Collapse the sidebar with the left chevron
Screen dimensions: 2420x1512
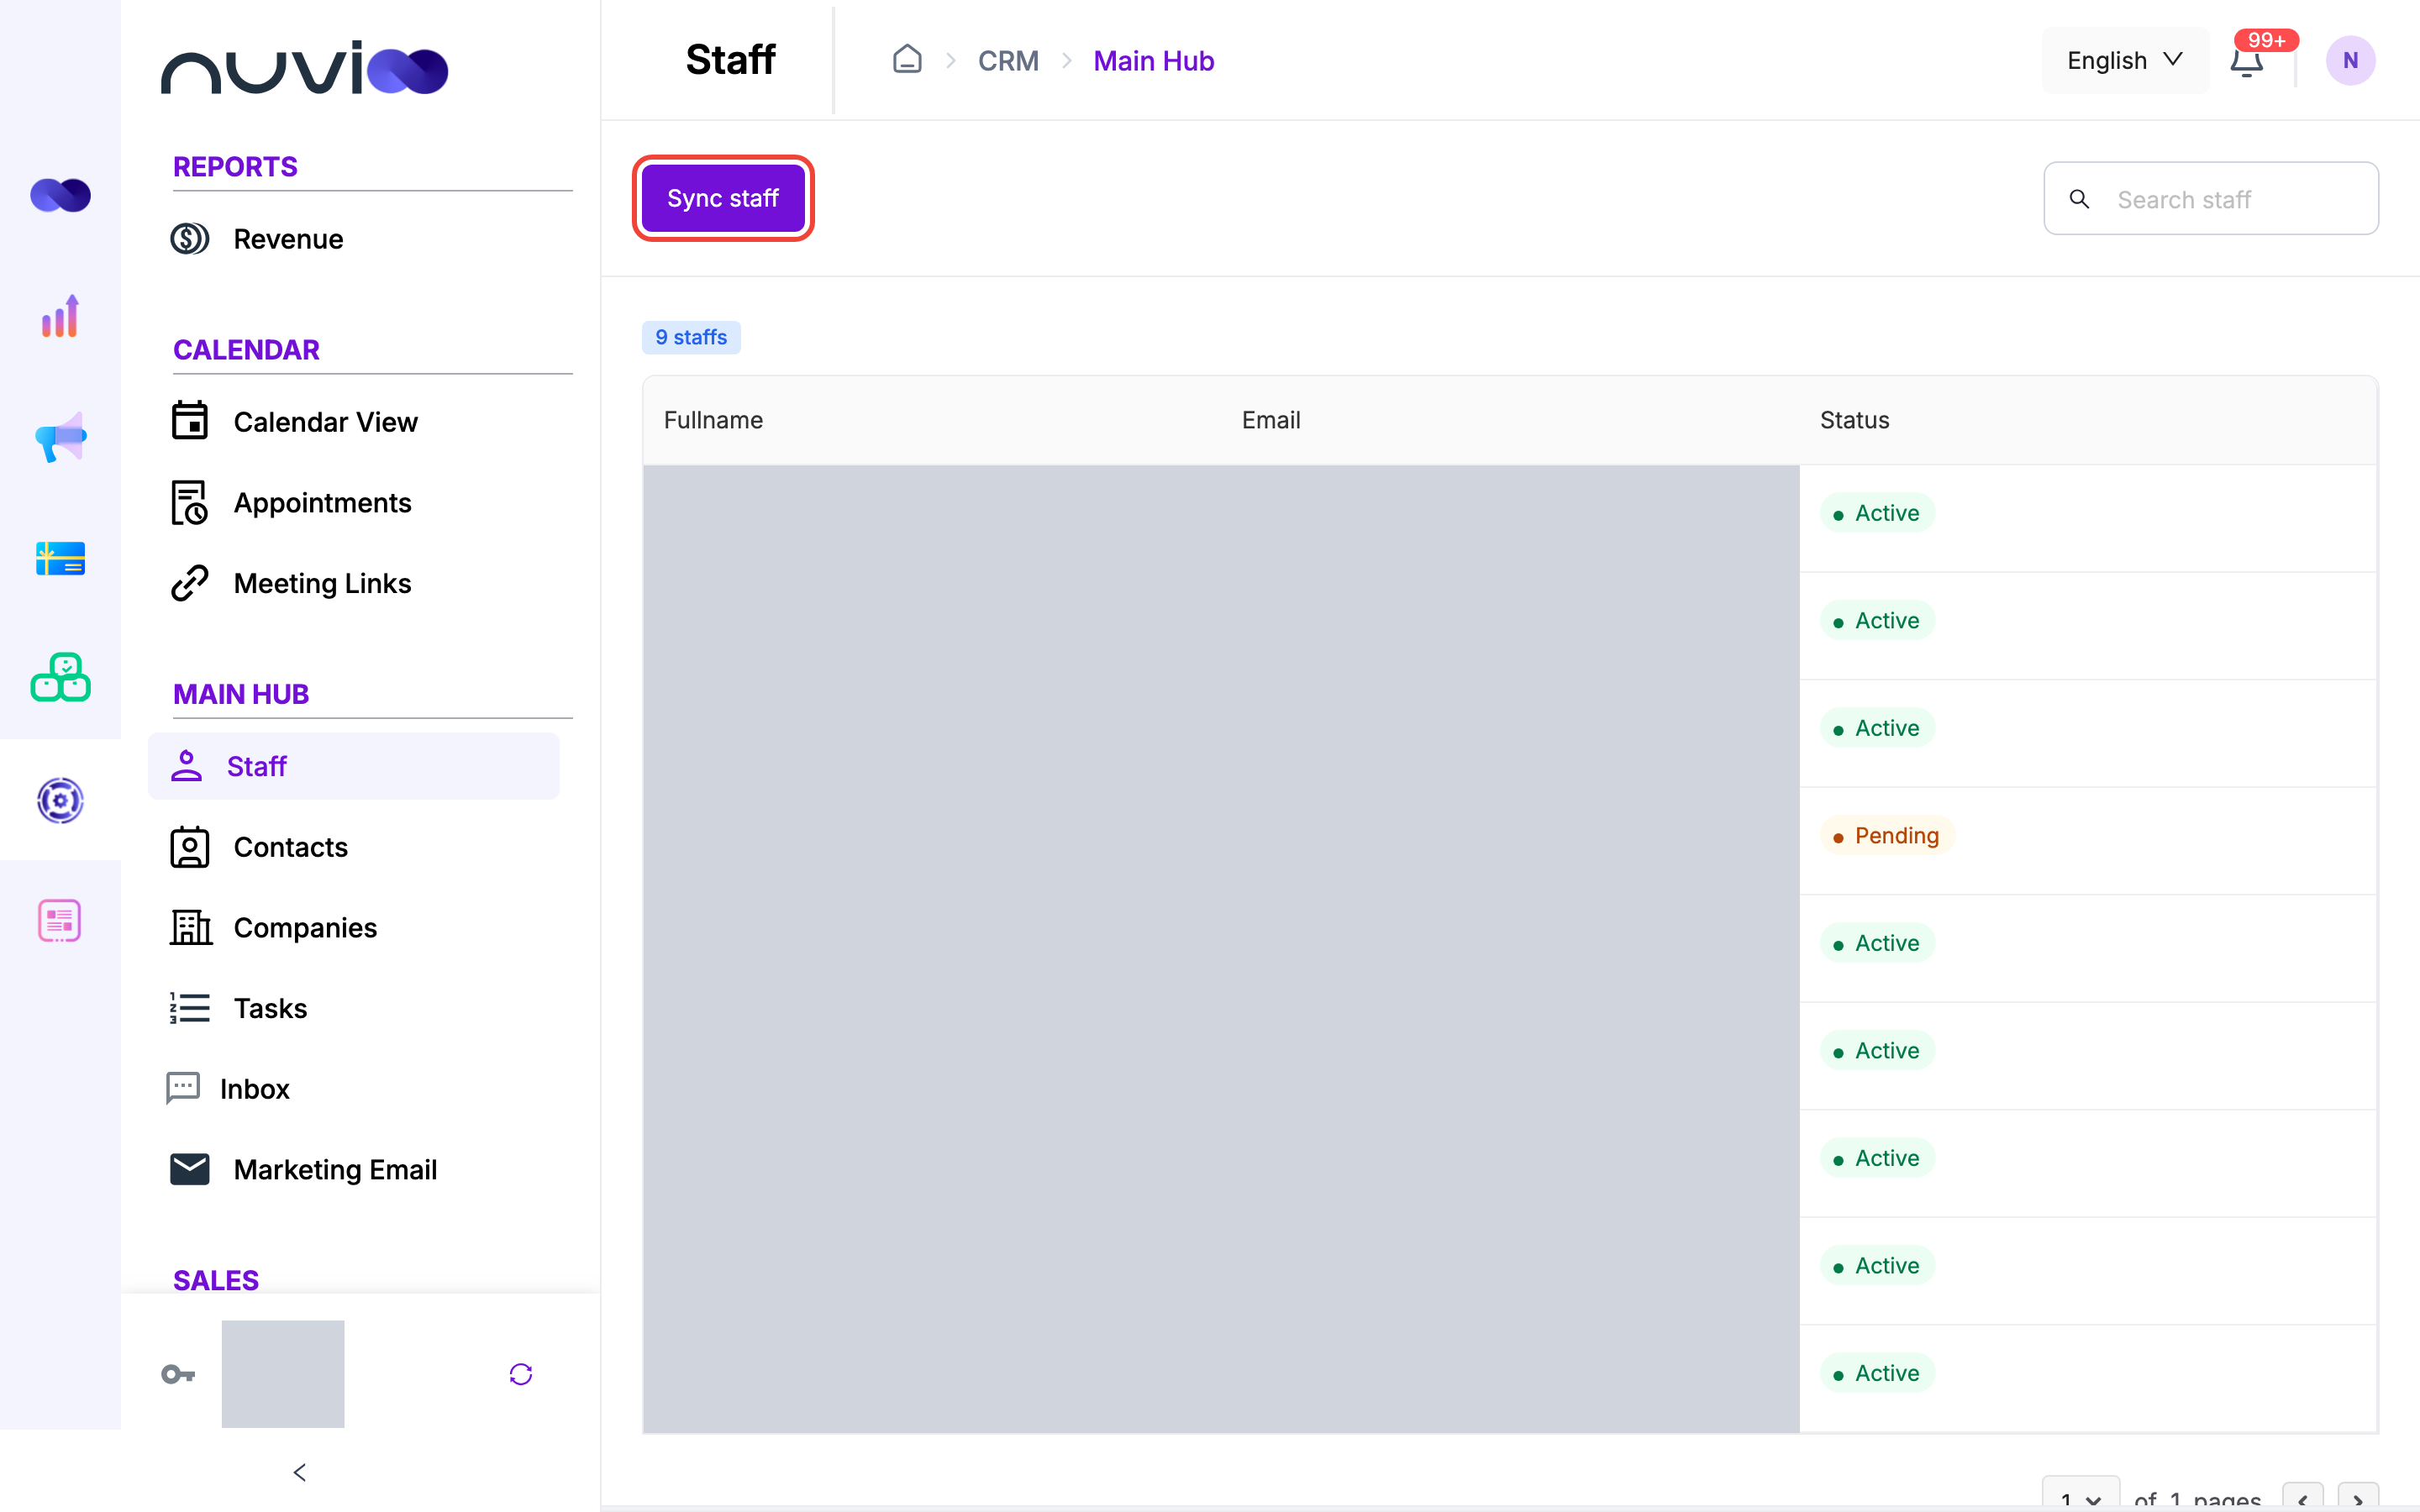[x=300, y=1472]
